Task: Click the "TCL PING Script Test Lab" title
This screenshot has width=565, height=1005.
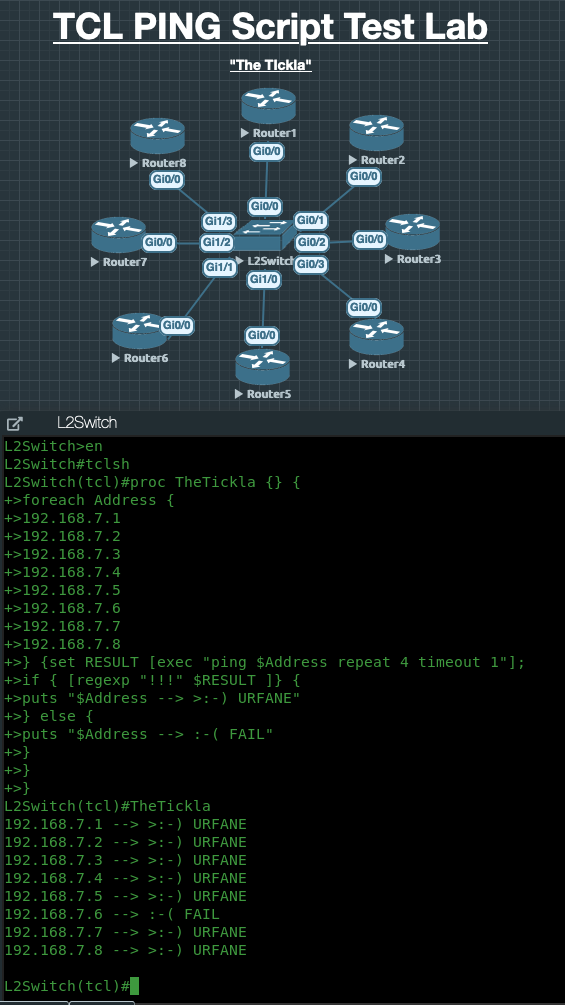Action: (x=270, y=26)
